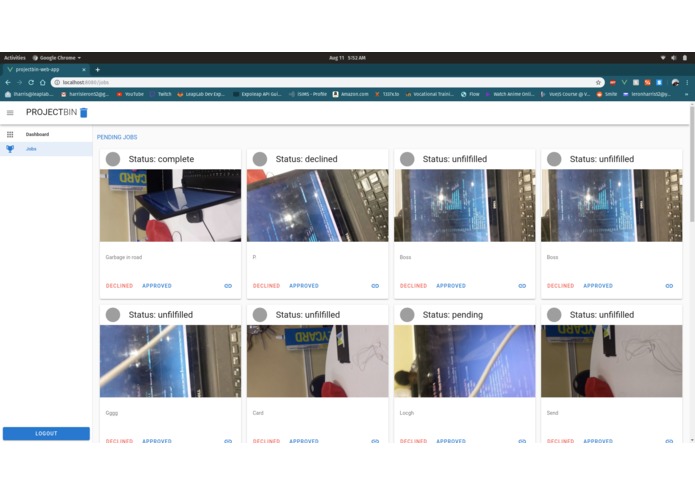Image resolution: width=695 pixels, height=494 pixels.
Task: Open the Flow bookmark
Action: click(470, 94)
